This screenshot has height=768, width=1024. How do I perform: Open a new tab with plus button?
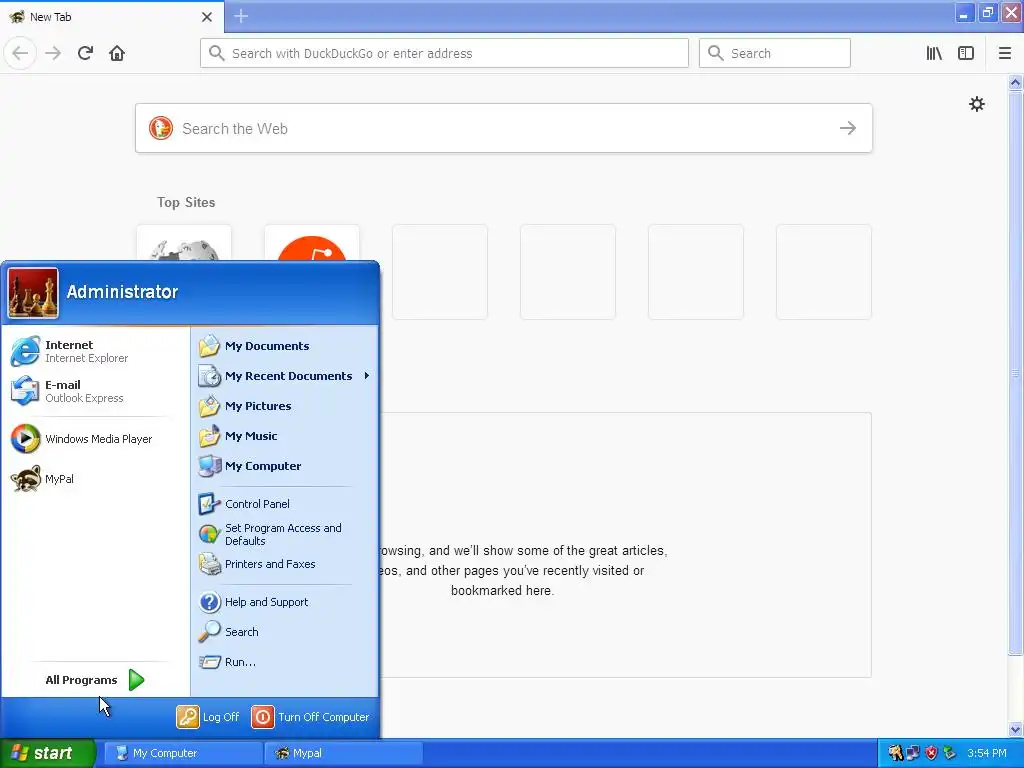[x=241, y=16]
